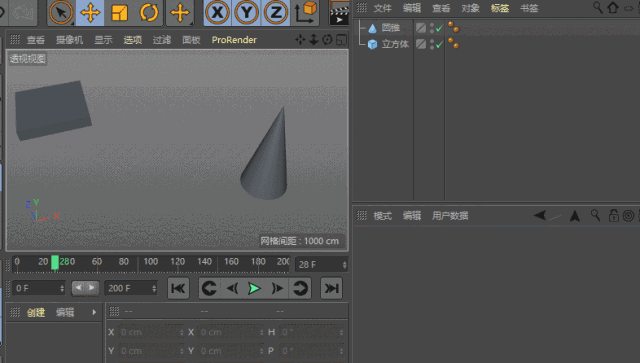
Task: Toggle Y axis lock
Action: [246, 12]
